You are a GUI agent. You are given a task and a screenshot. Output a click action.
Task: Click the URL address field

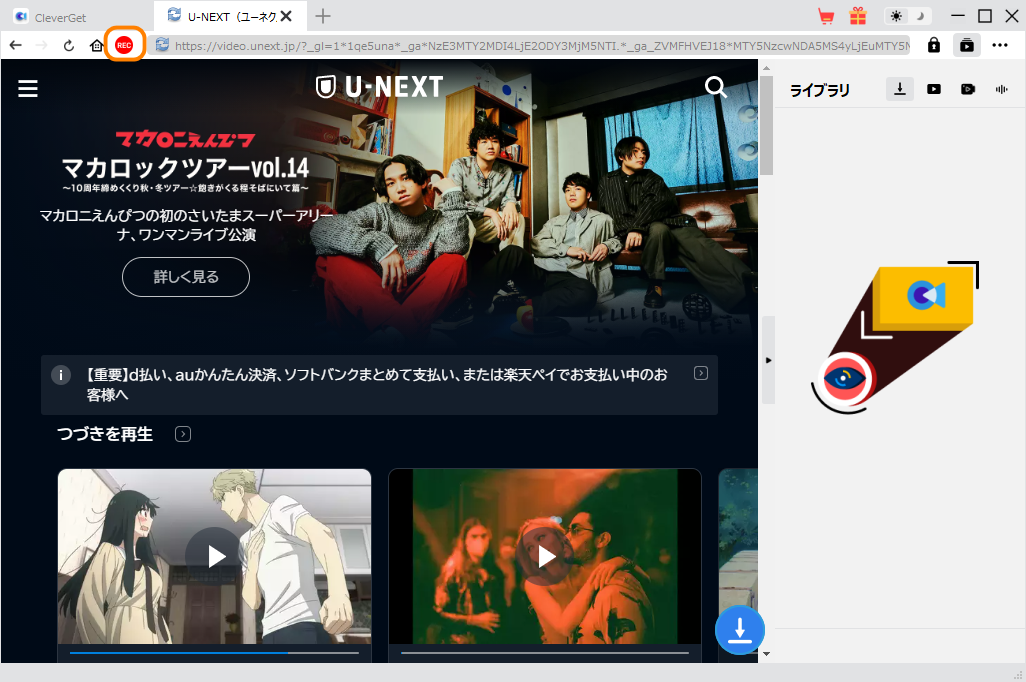click(x=542, y=46)
